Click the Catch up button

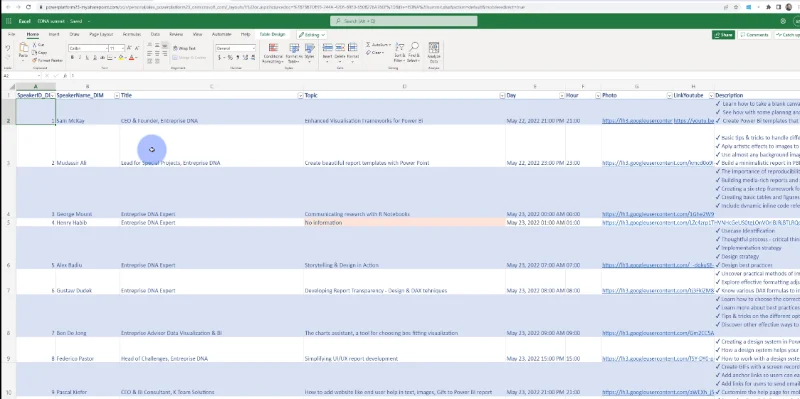tap(787, 35)
